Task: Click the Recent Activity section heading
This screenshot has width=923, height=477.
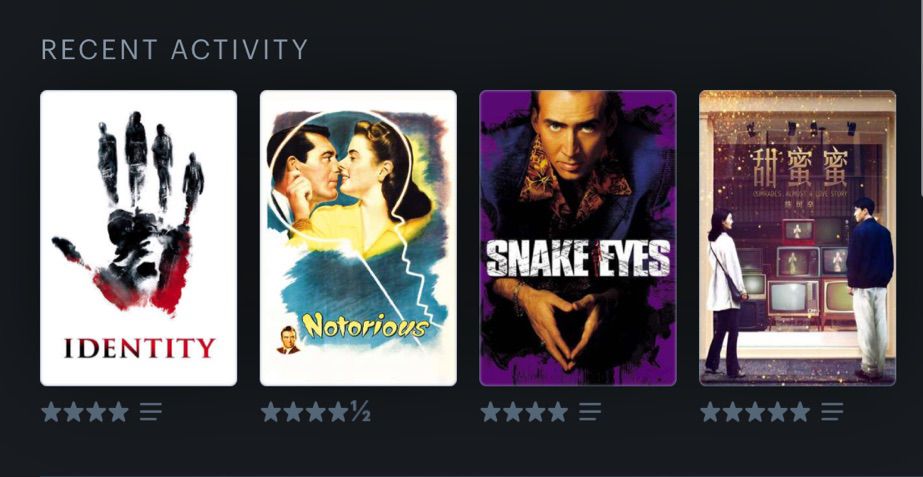Action: (175, 49)
